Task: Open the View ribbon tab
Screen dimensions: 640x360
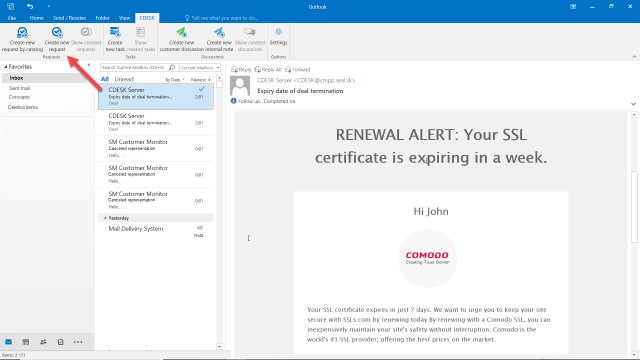Action: 124,18
